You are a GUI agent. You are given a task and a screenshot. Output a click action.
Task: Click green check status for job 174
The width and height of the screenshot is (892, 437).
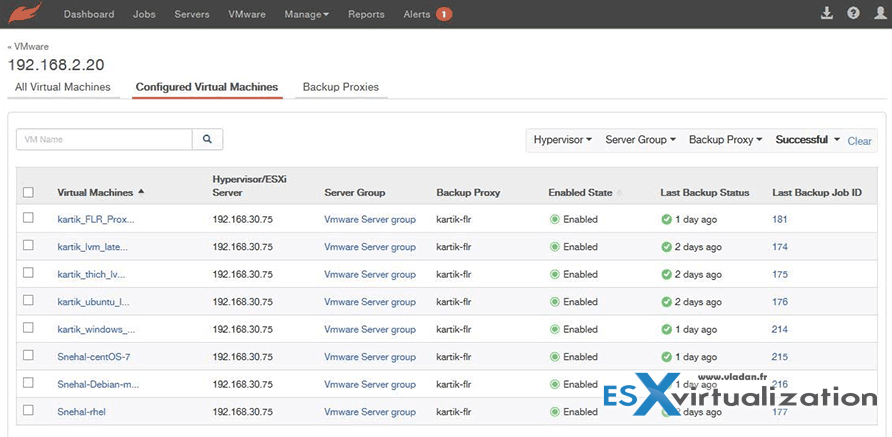point(666,247)
